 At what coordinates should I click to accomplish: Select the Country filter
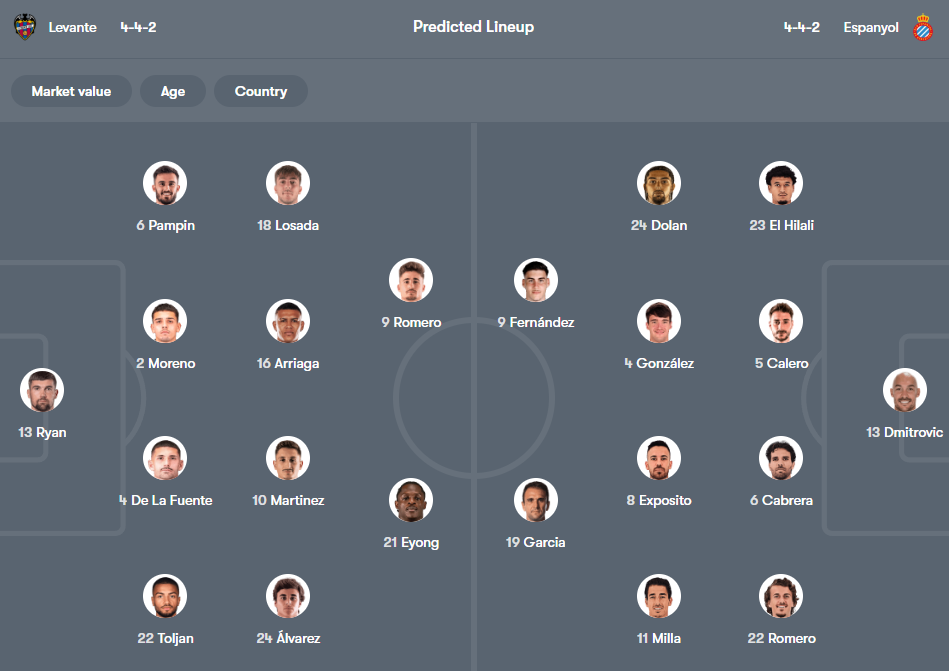(260, 91)
